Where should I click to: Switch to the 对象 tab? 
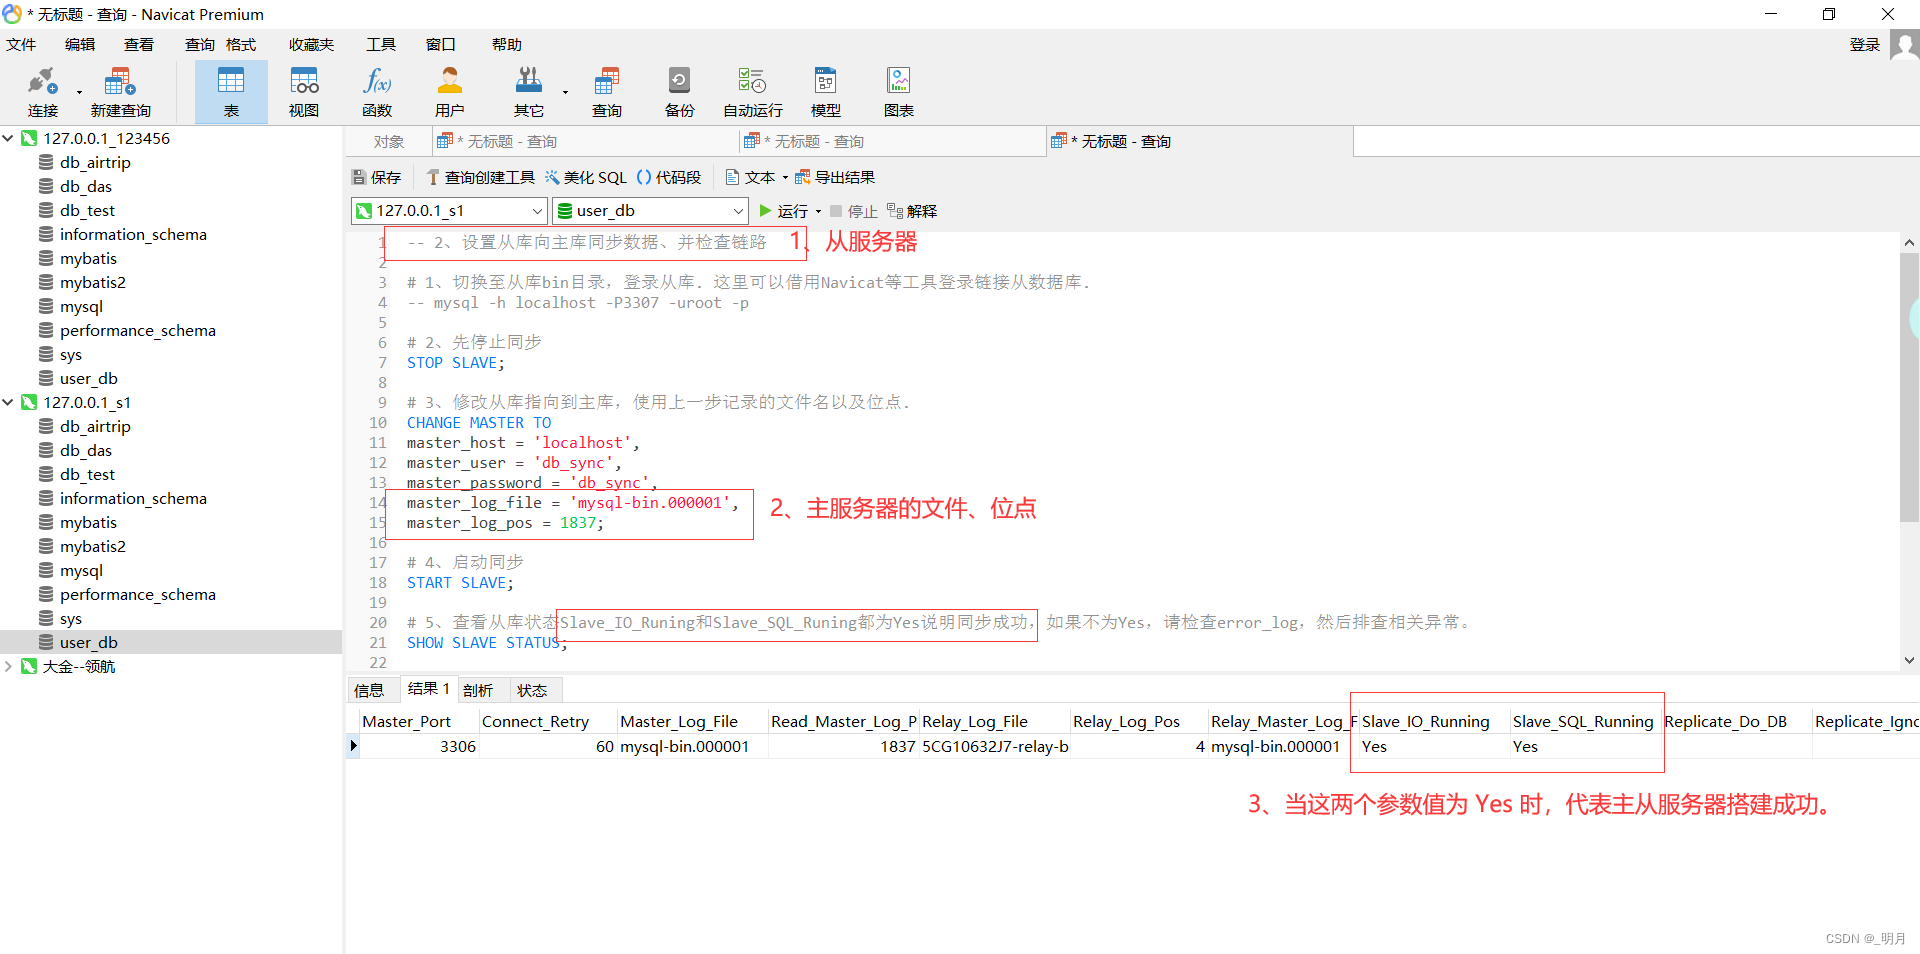point(389,142)
